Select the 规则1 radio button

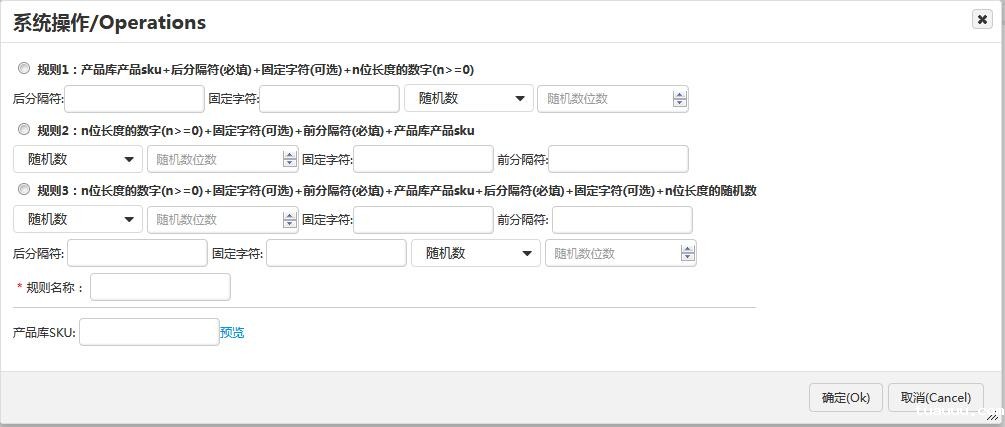click(24, 69)
